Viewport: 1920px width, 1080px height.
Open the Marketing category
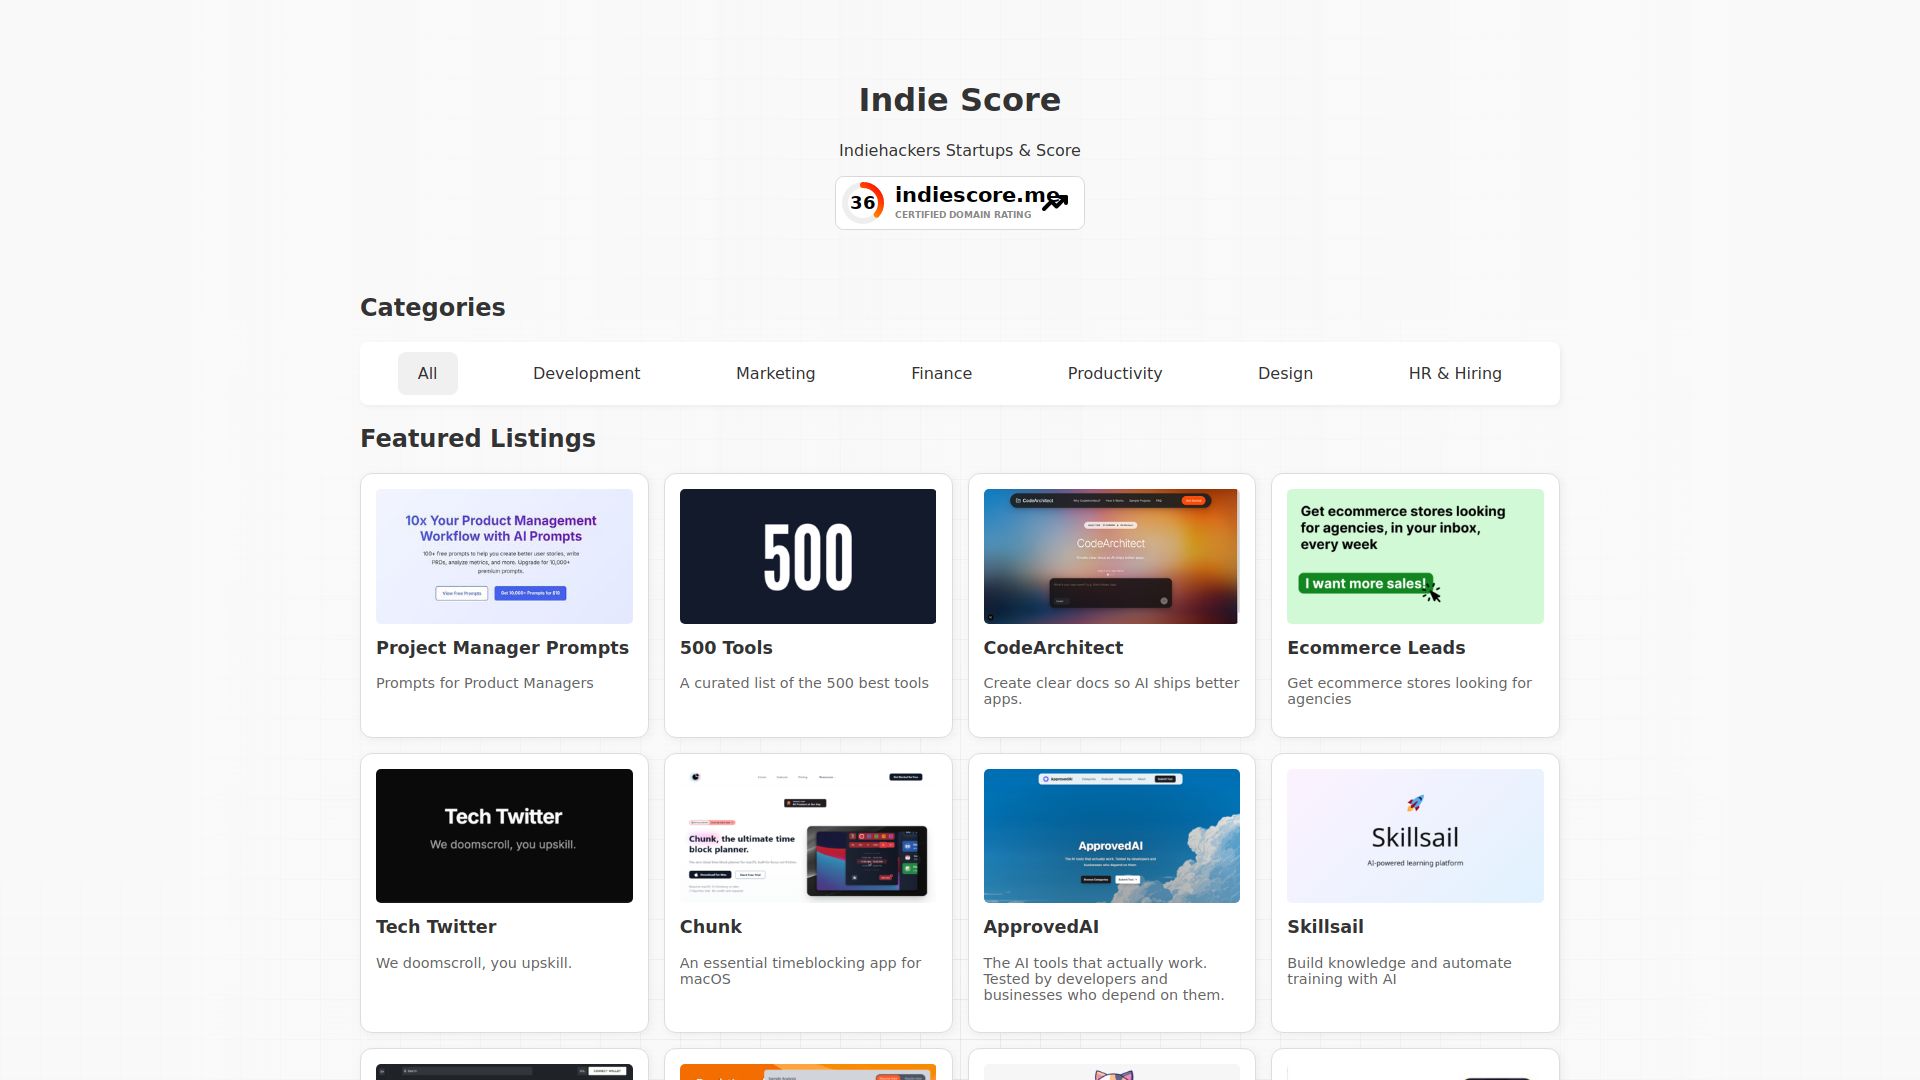775,373
